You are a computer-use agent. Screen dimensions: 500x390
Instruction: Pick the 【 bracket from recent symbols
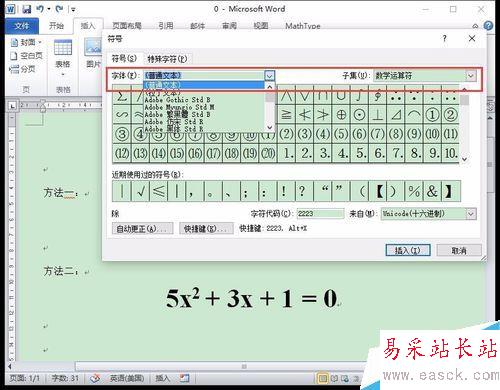(378, 191)
